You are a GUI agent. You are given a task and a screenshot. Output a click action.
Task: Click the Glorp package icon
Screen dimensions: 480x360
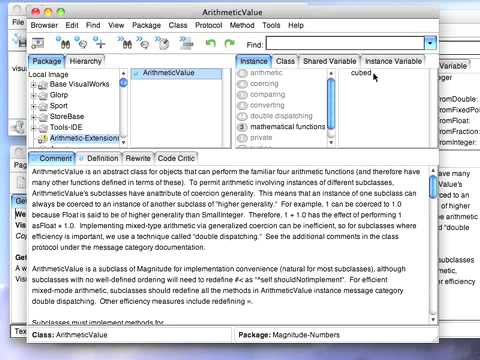tap(43, 96)
